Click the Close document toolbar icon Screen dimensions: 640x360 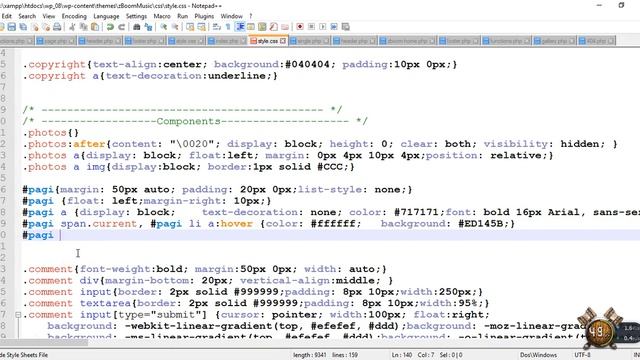(x=35, y=27)
